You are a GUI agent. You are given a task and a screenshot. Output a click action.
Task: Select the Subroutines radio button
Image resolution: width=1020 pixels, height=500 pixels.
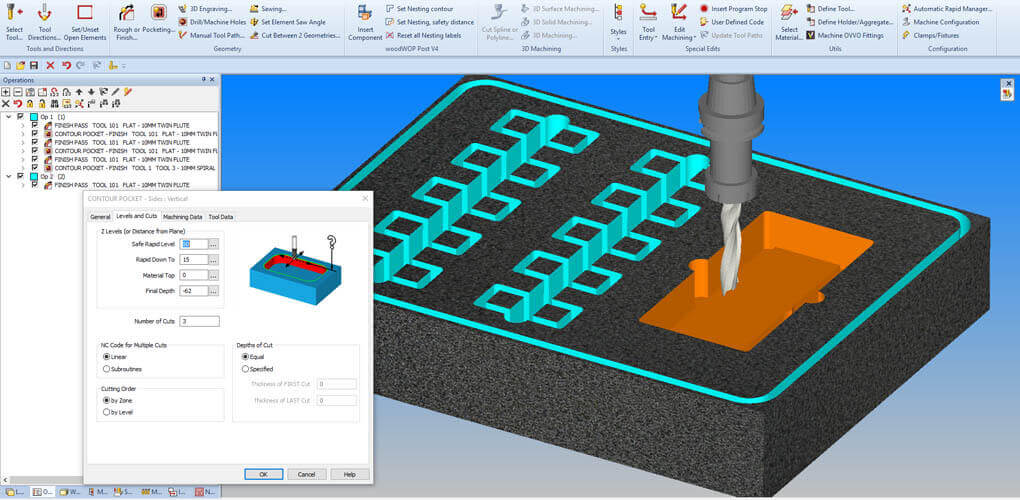[105, 369]
